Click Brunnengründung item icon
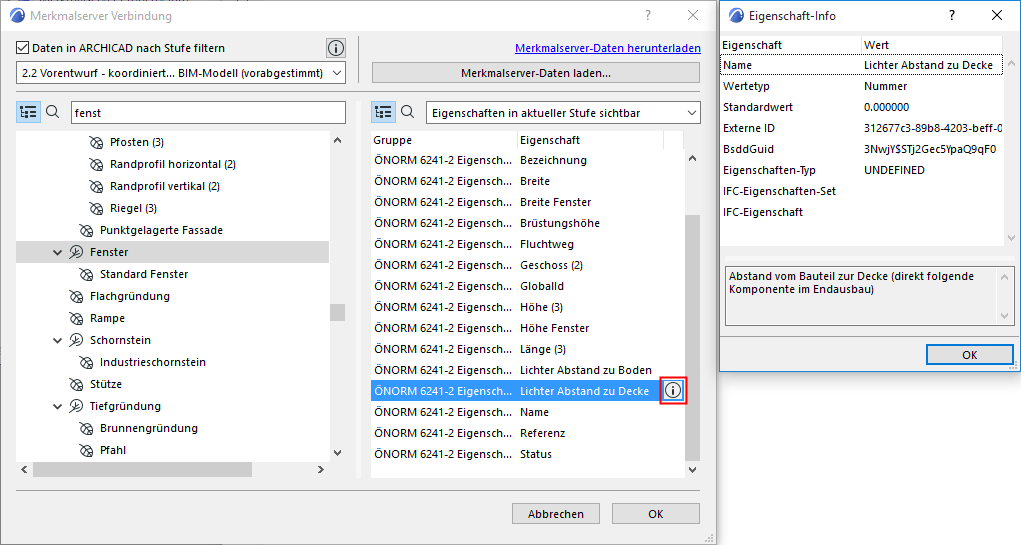The width and height of the screenshot is (1021, 545). [x=86, y=428]
